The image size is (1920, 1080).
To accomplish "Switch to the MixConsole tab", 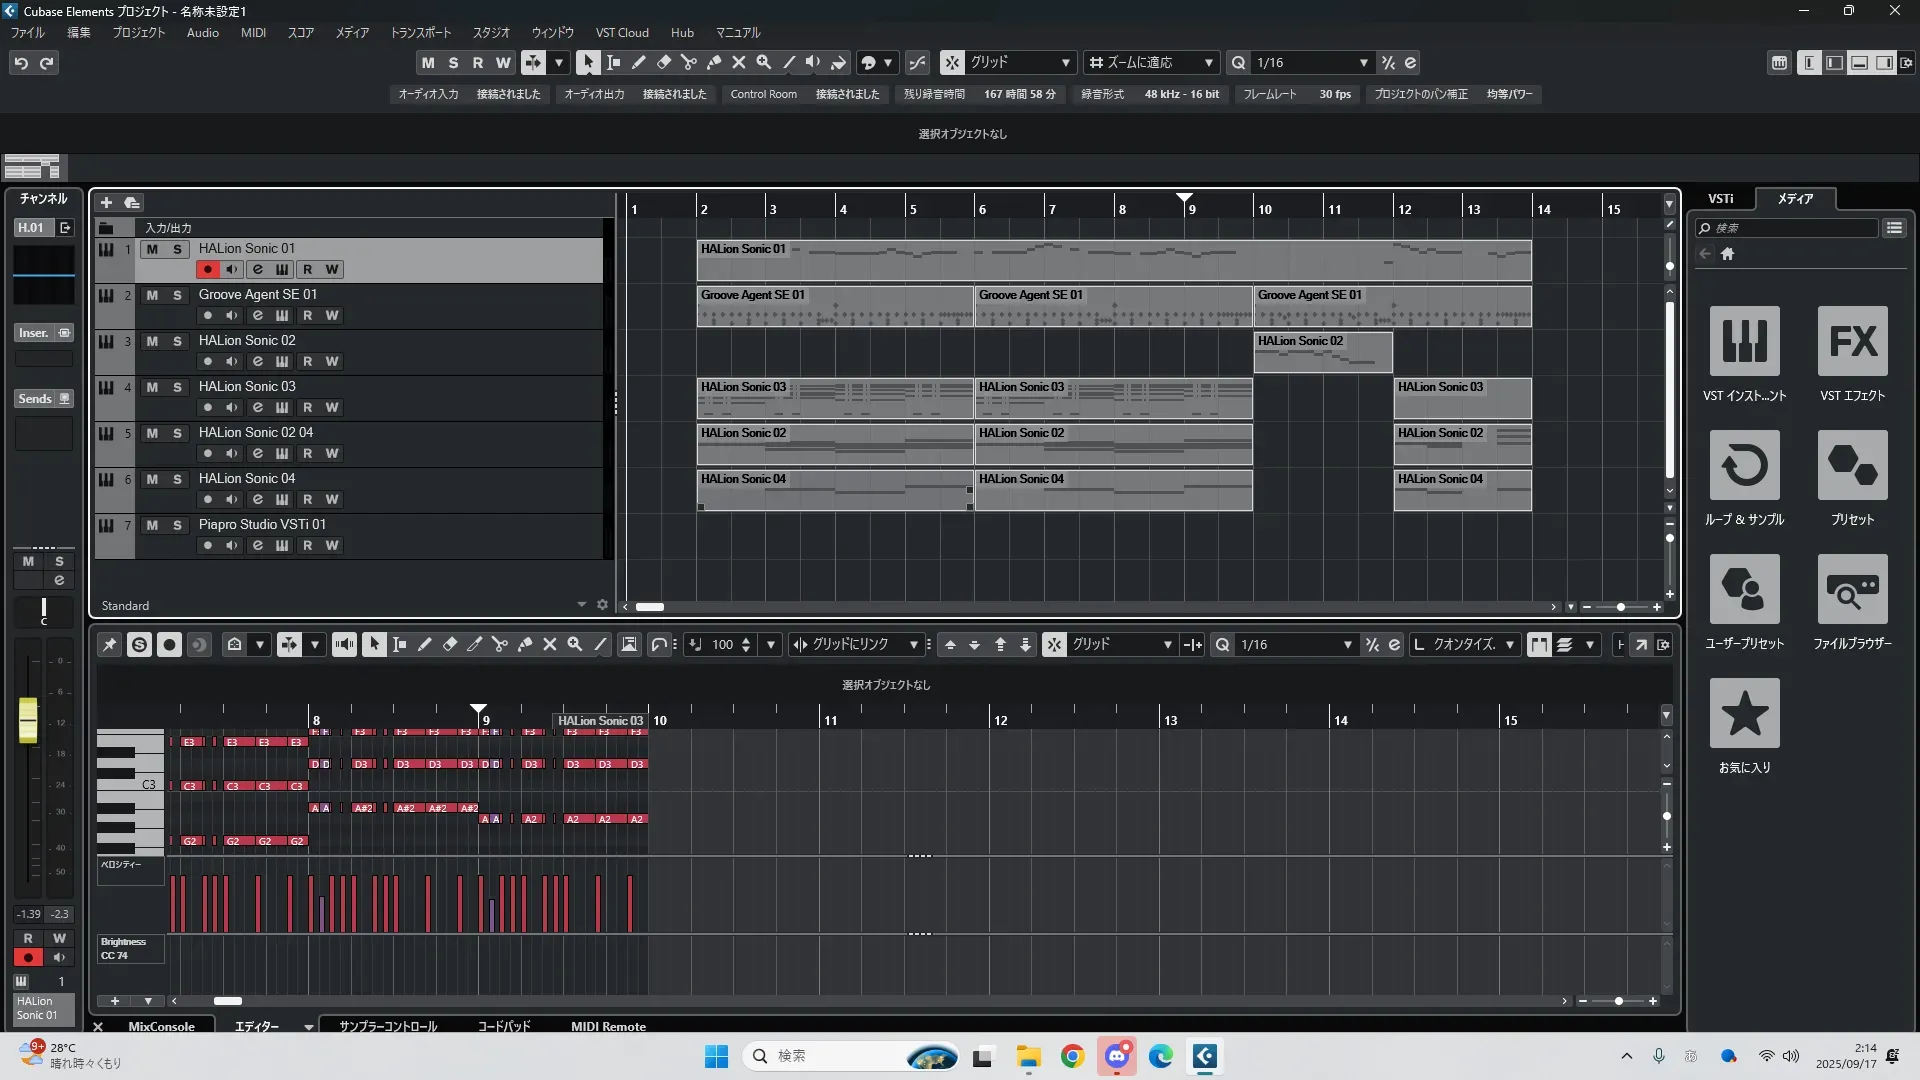I will click(x=161, y=1026).
